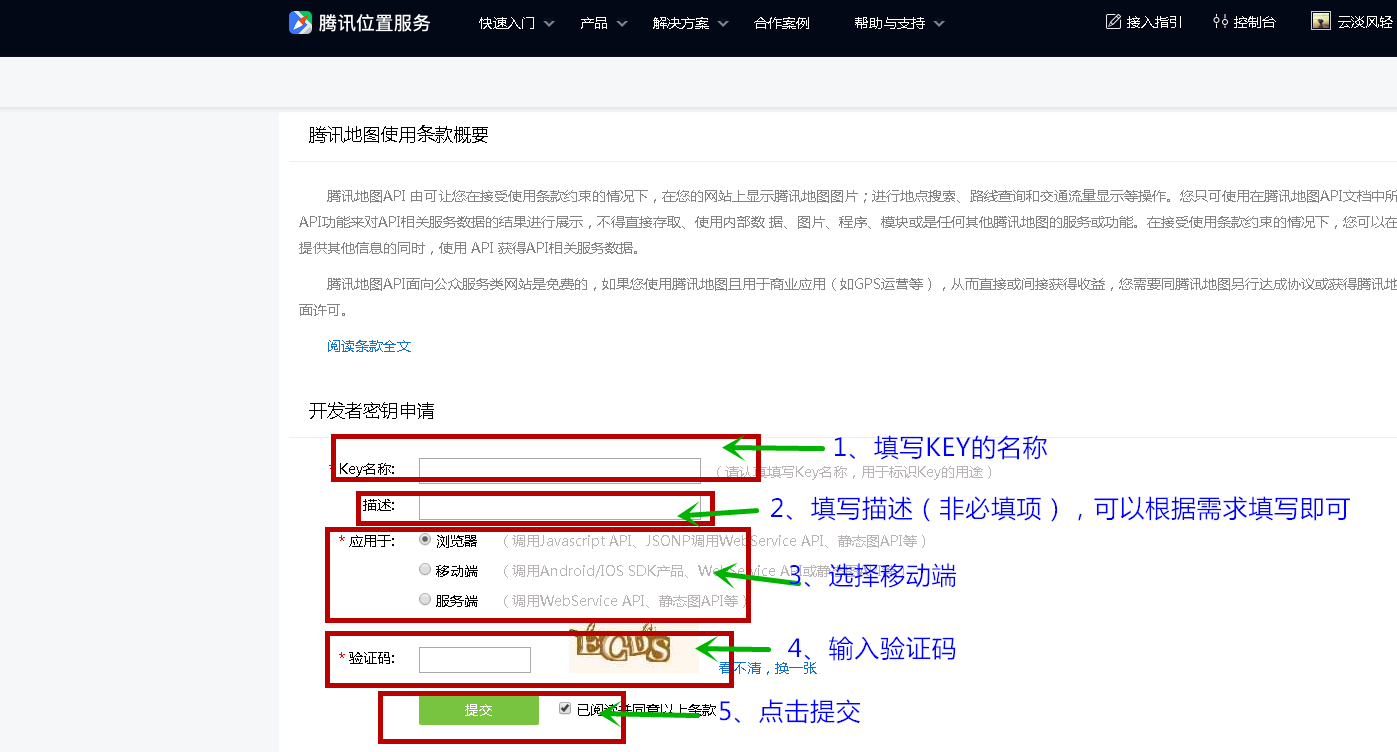Click the Tencent Location Service logo icon
Viewport: 1397px width, 752px height.
301,22
